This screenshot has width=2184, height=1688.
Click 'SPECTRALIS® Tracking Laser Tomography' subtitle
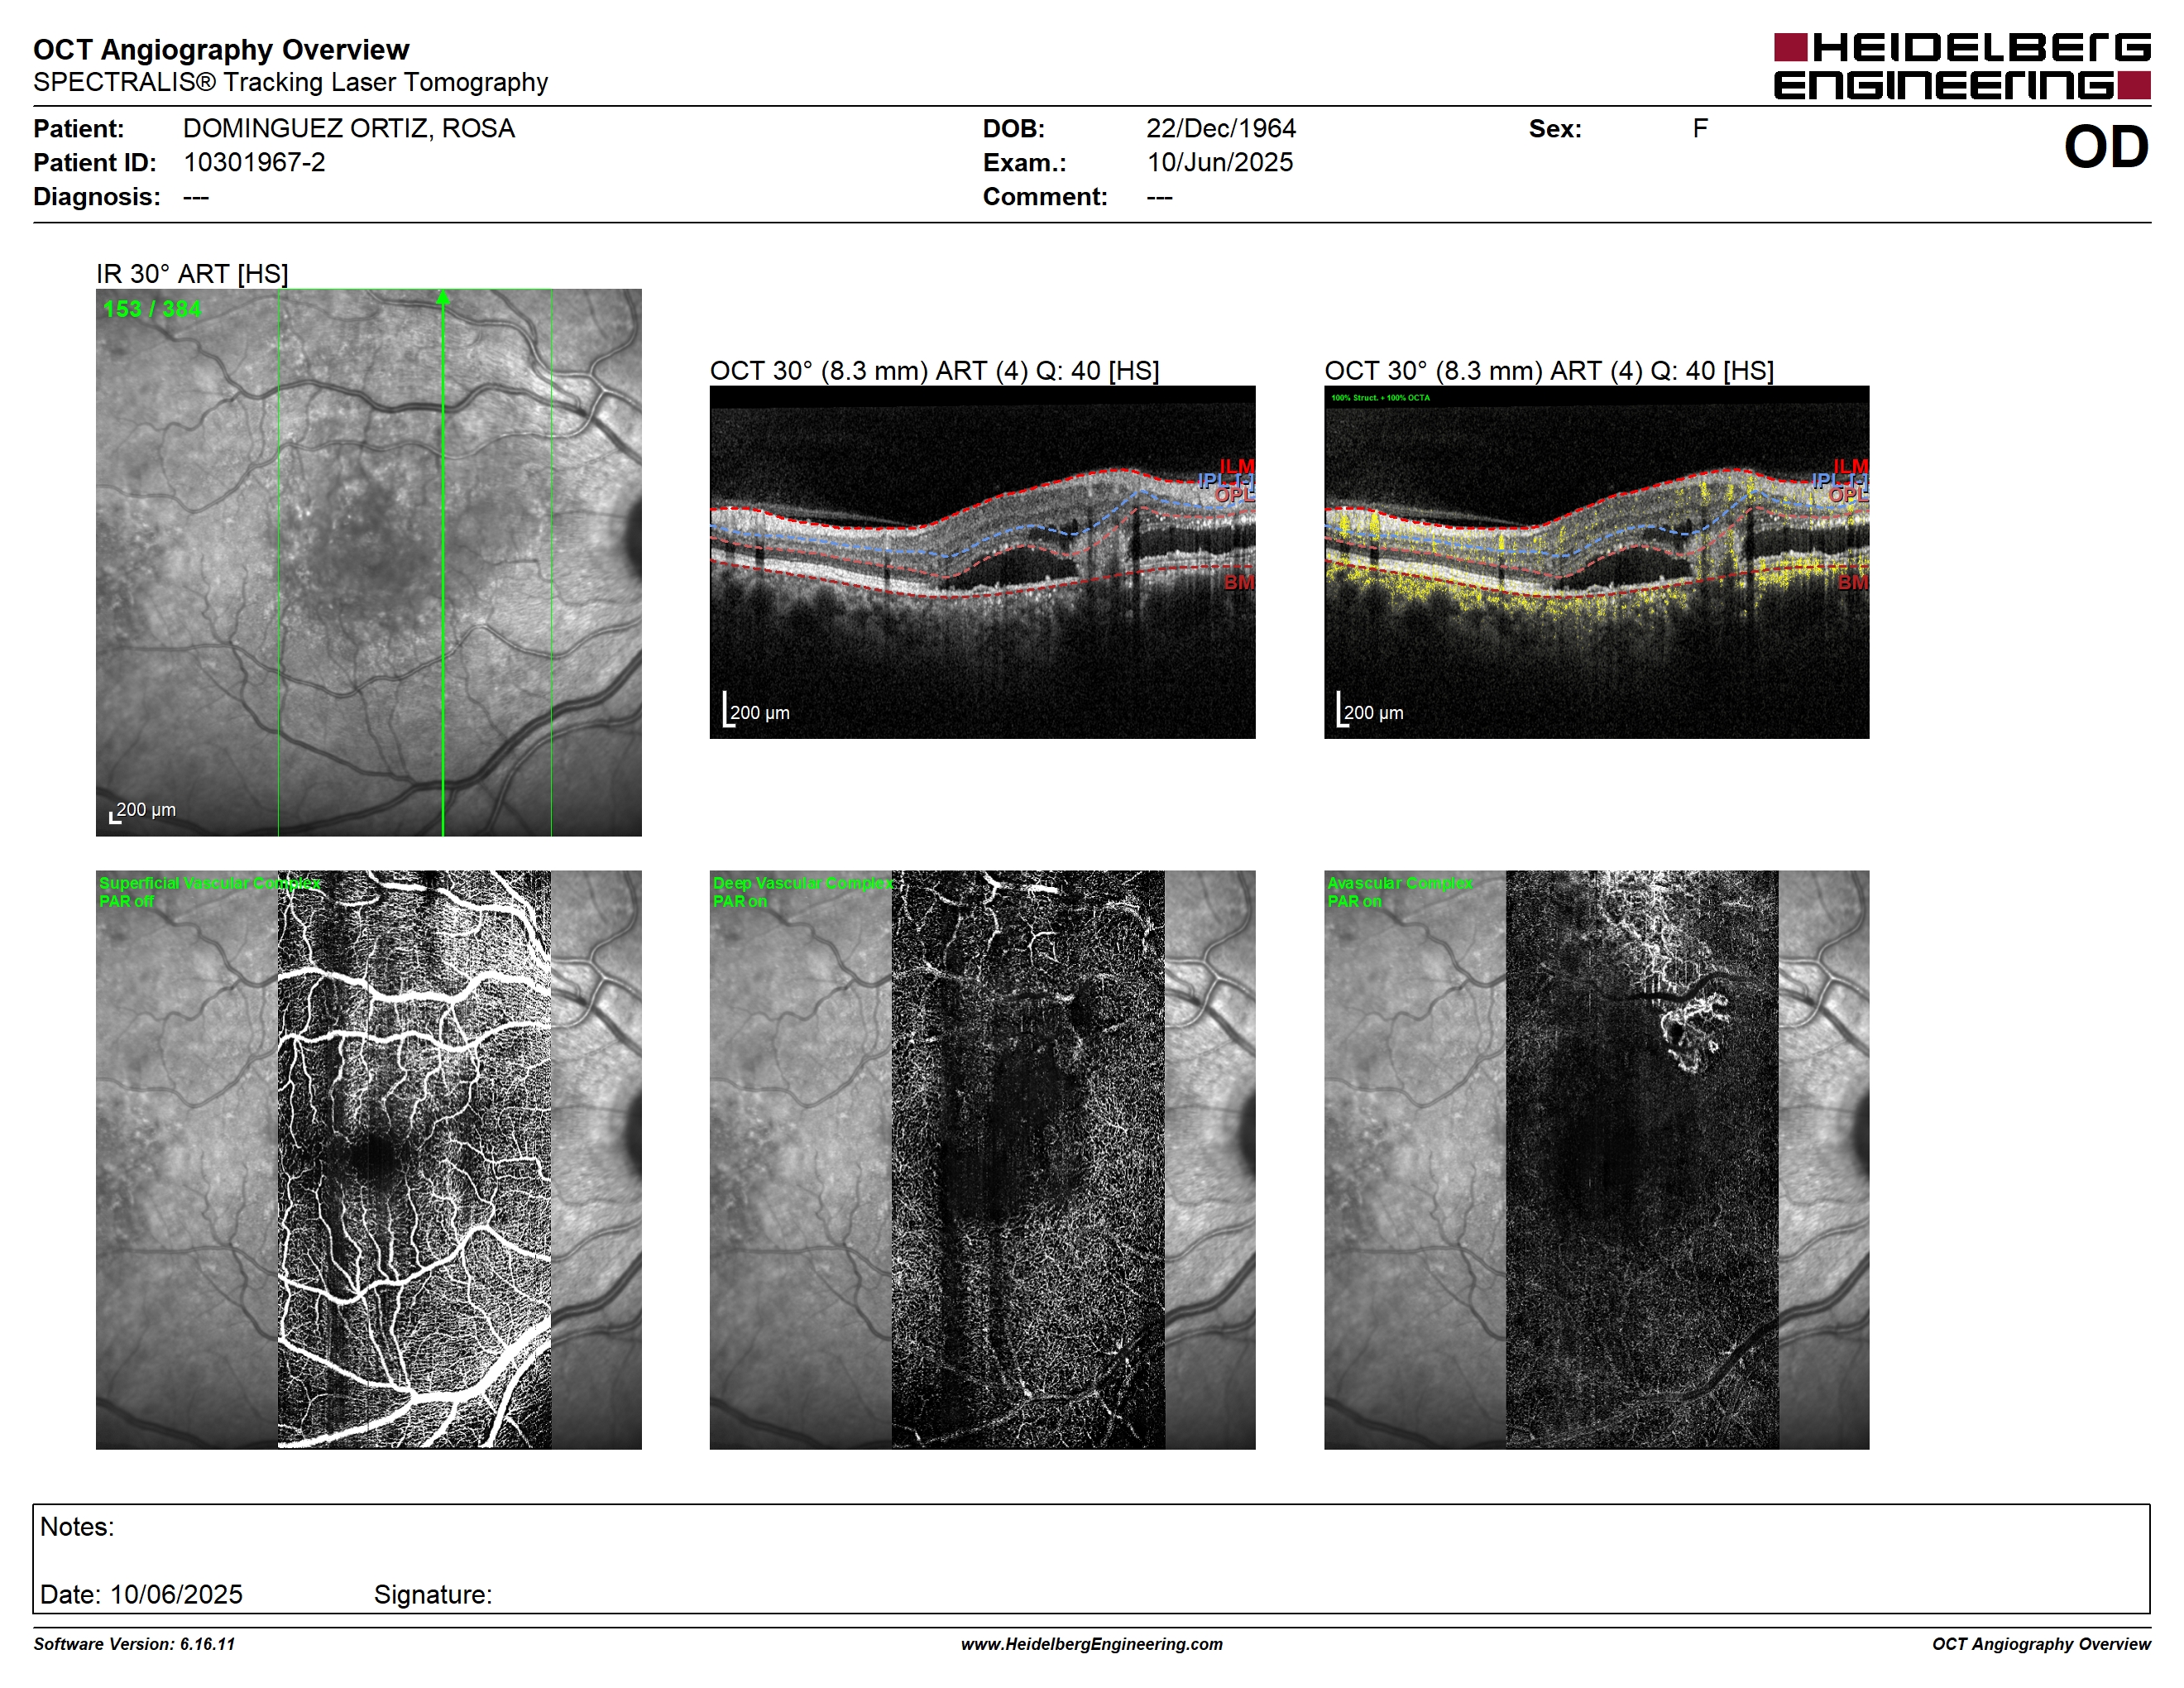(290, 82)
